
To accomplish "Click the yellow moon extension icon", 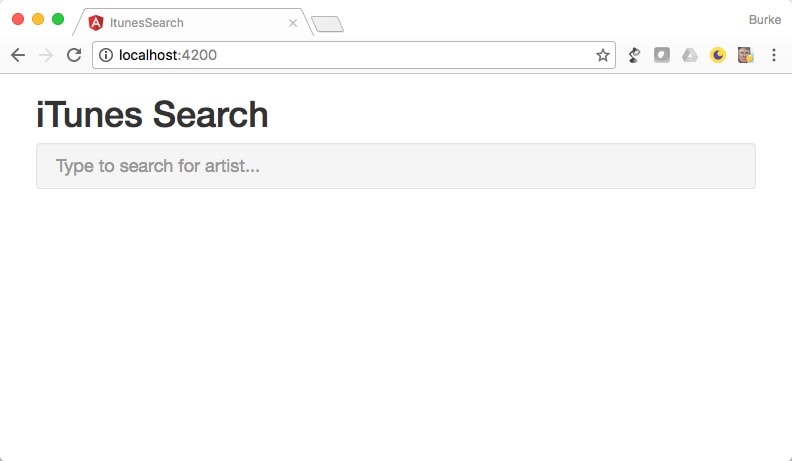I will [x=718, y=55].
